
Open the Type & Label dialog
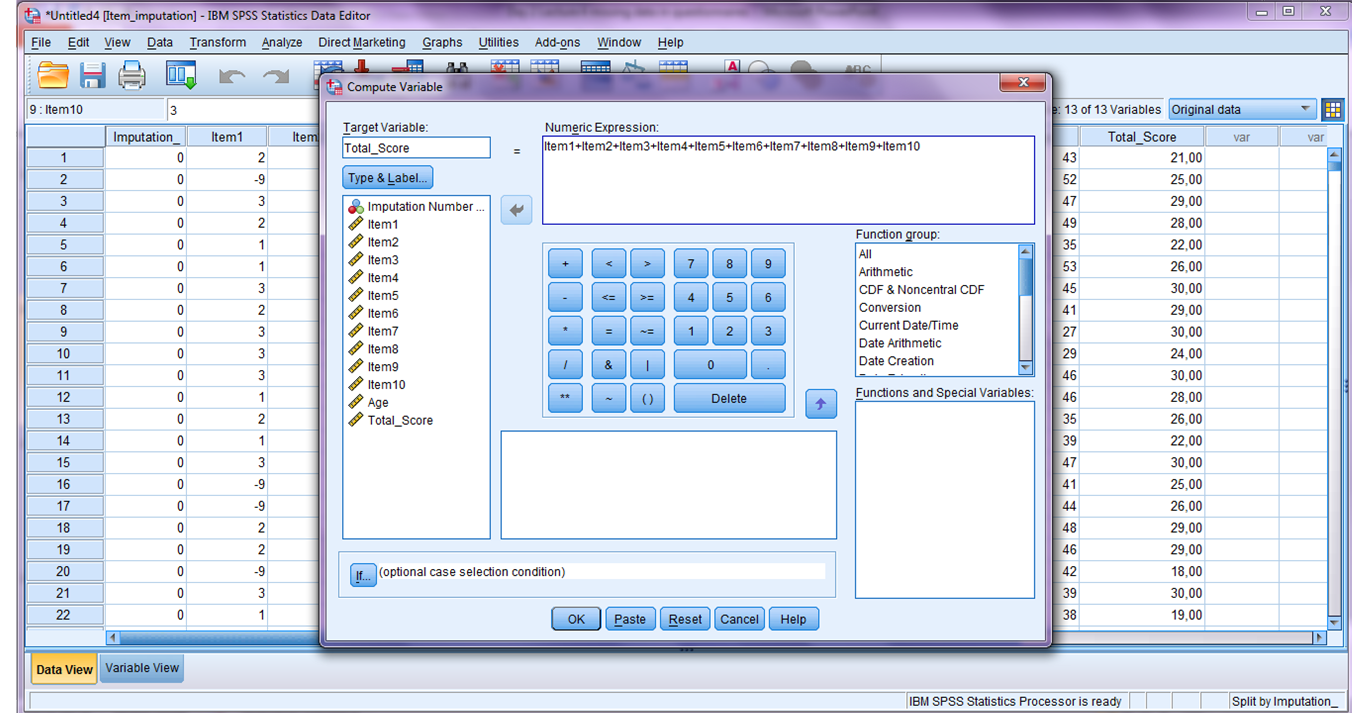pyautogui.click(x=388, y=178)
